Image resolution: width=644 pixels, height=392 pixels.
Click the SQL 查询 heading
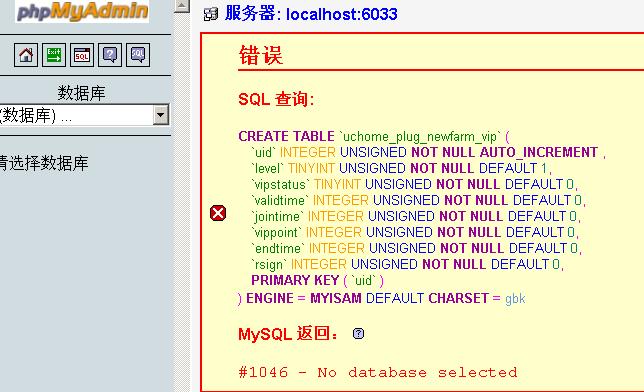pyautogui.click(x=276, y=99)
